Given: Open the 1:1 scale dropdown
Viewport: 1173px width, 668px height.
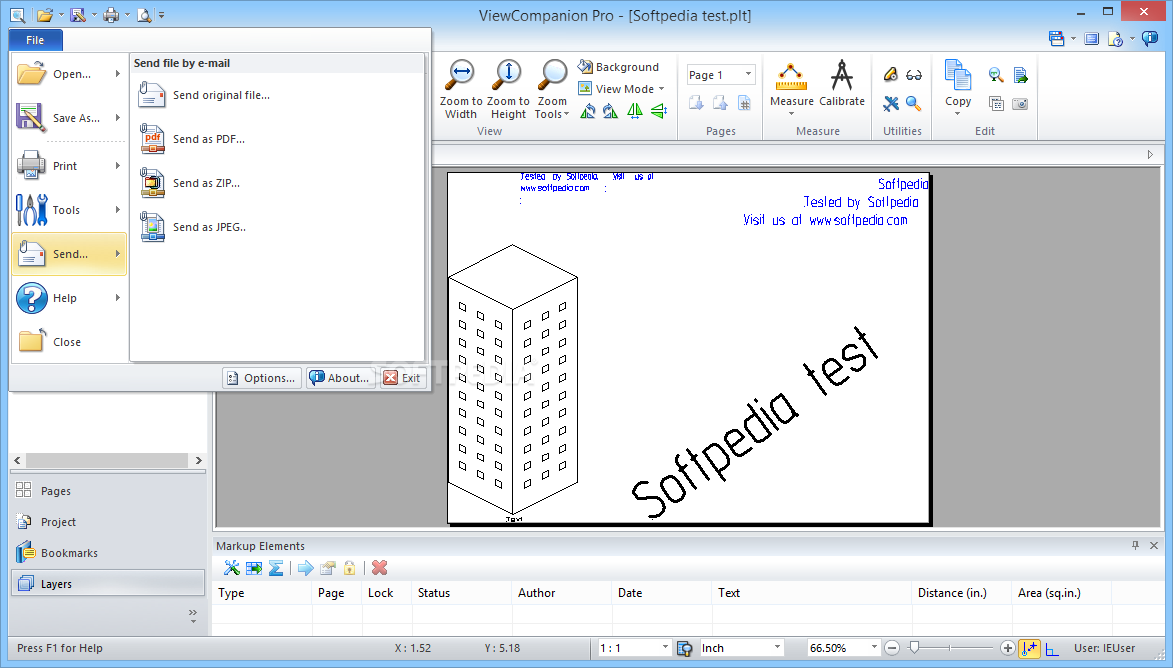Looking at the screenshot, I should [664, 648].
